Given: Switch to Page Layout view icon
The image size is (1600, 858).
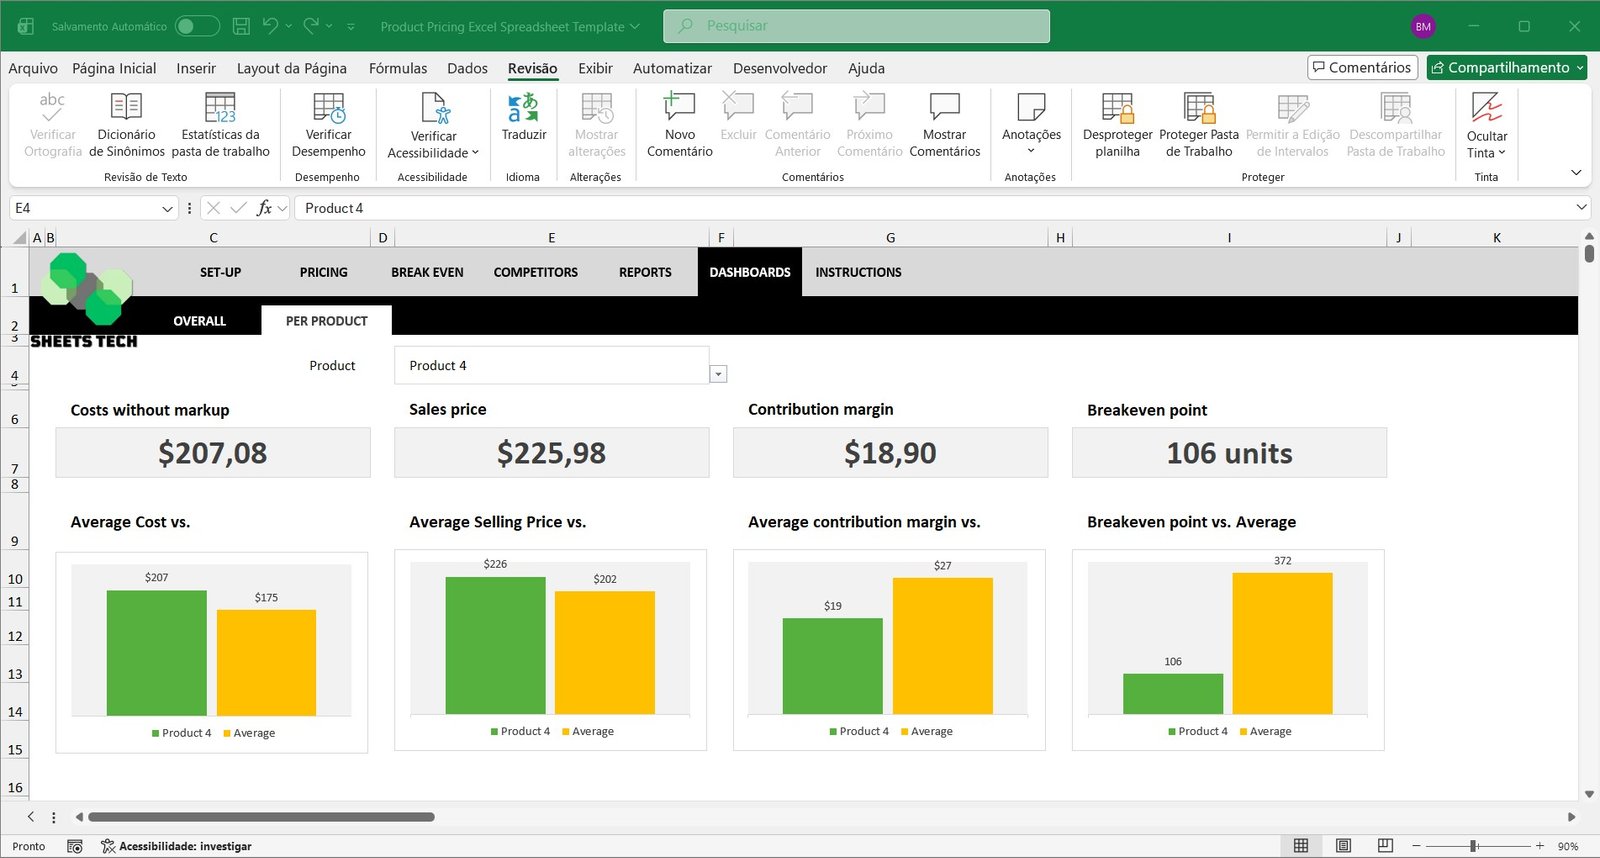Looking at the screenshot, I should 1343,846.
